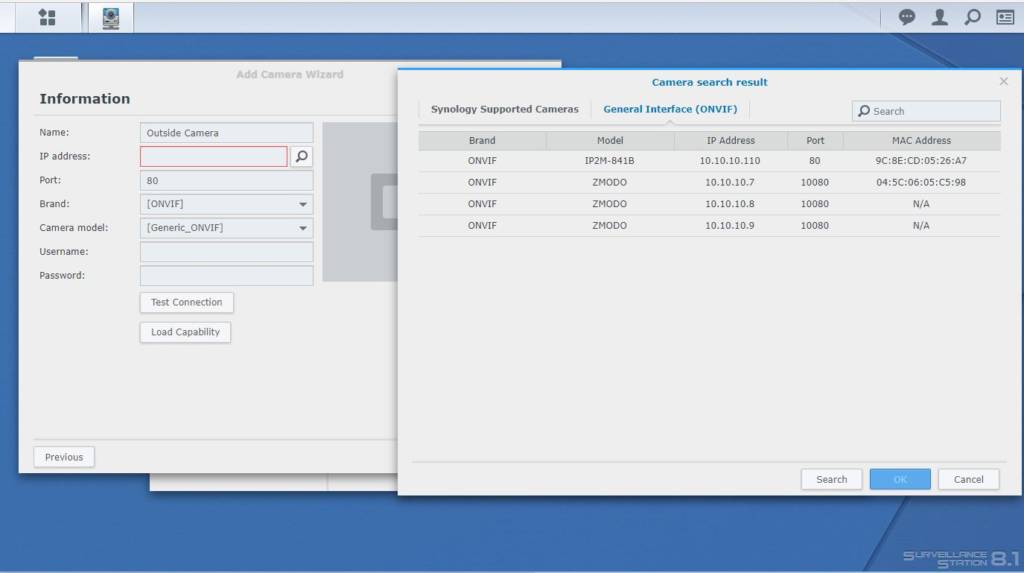Click Search button at dialog bottom
Viewport: 1024px width, 573px height.
(x=831, y=479)
